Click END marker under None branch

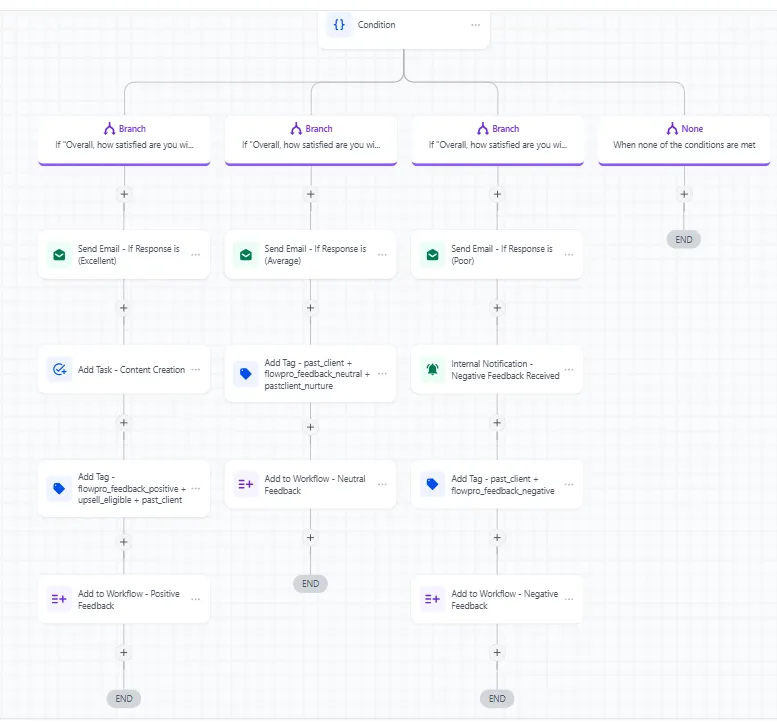684,240
